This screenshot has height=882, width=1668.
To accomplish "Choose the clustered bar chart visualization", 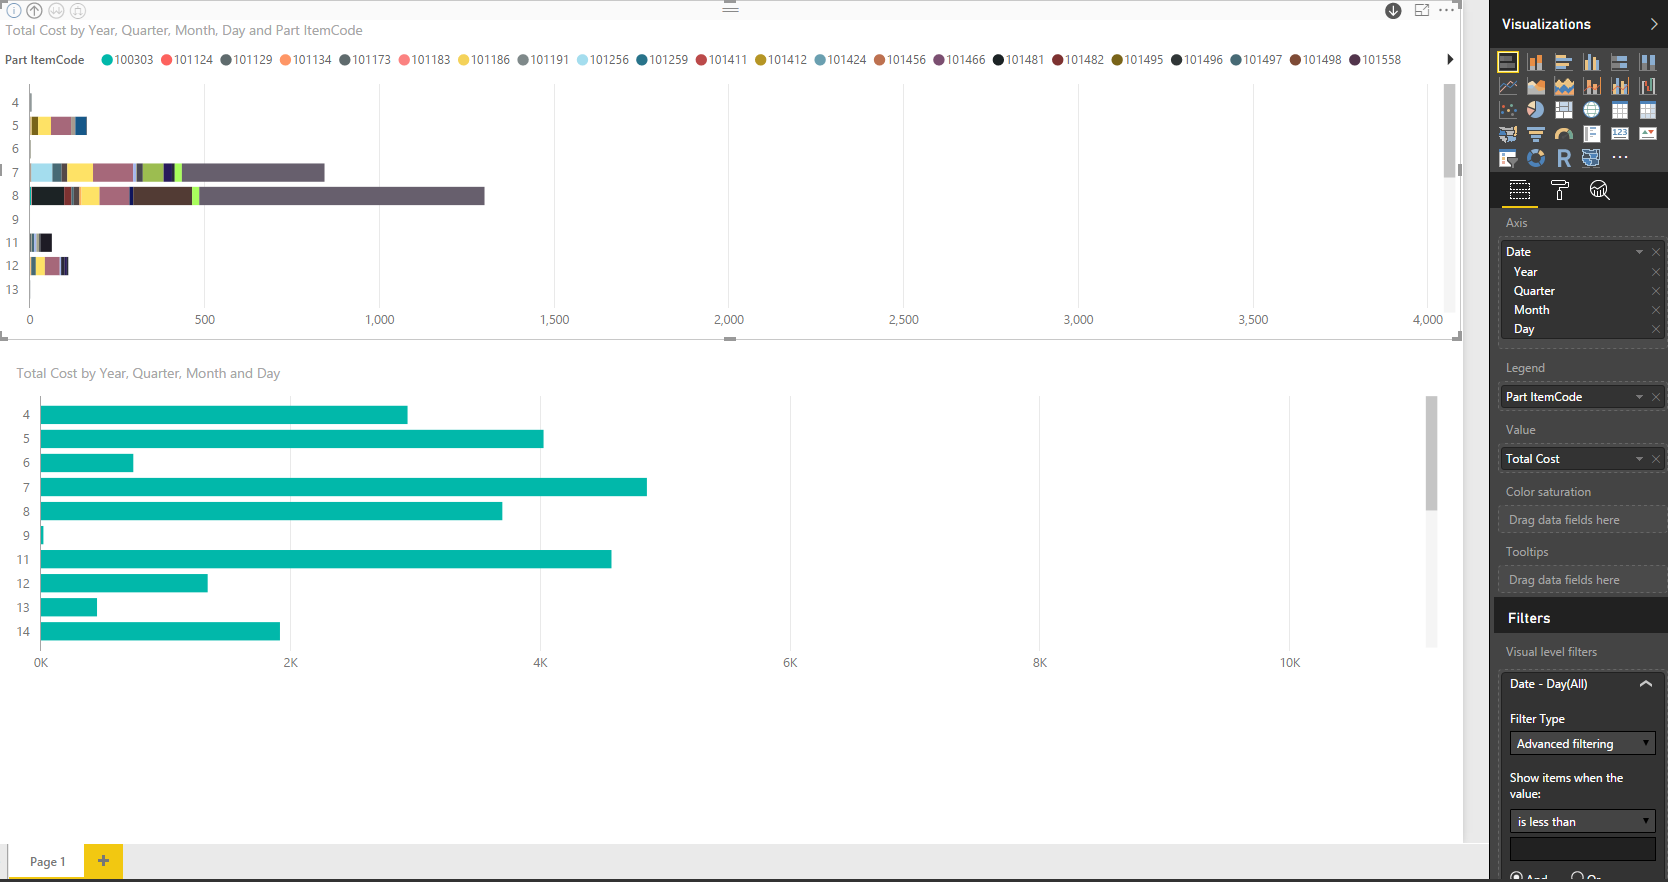I will coord(1564,62).
